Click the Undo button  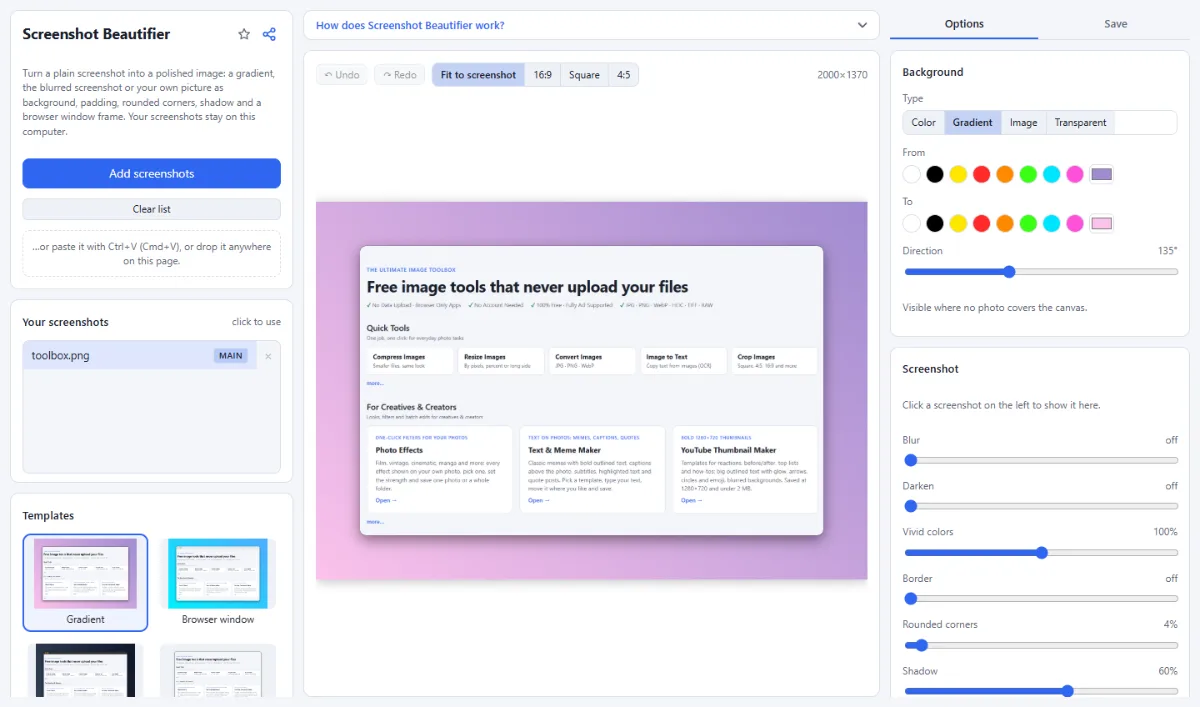coord(342,75)
